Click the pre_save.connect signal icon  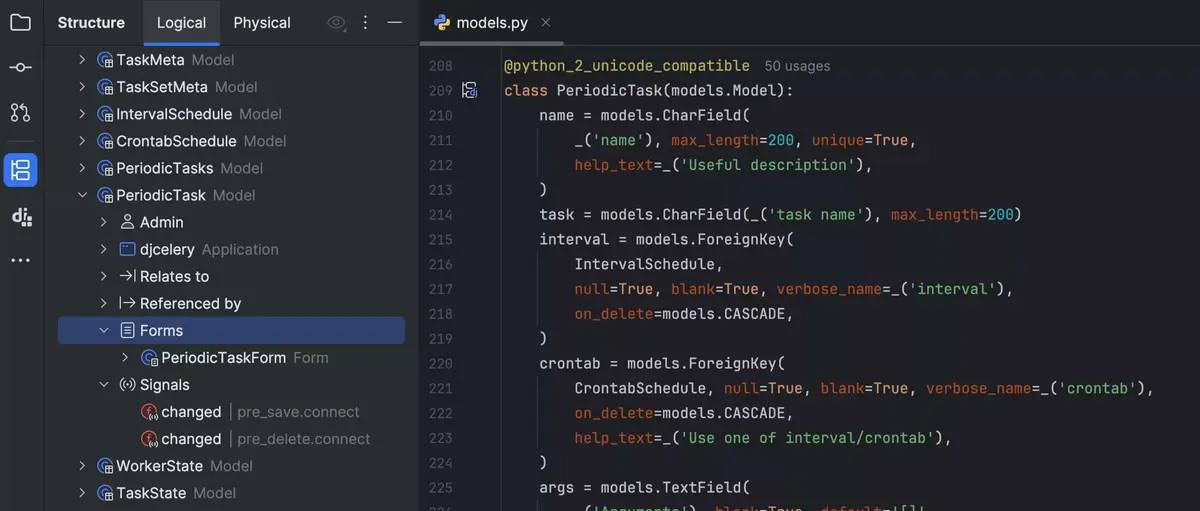[150, 411]
